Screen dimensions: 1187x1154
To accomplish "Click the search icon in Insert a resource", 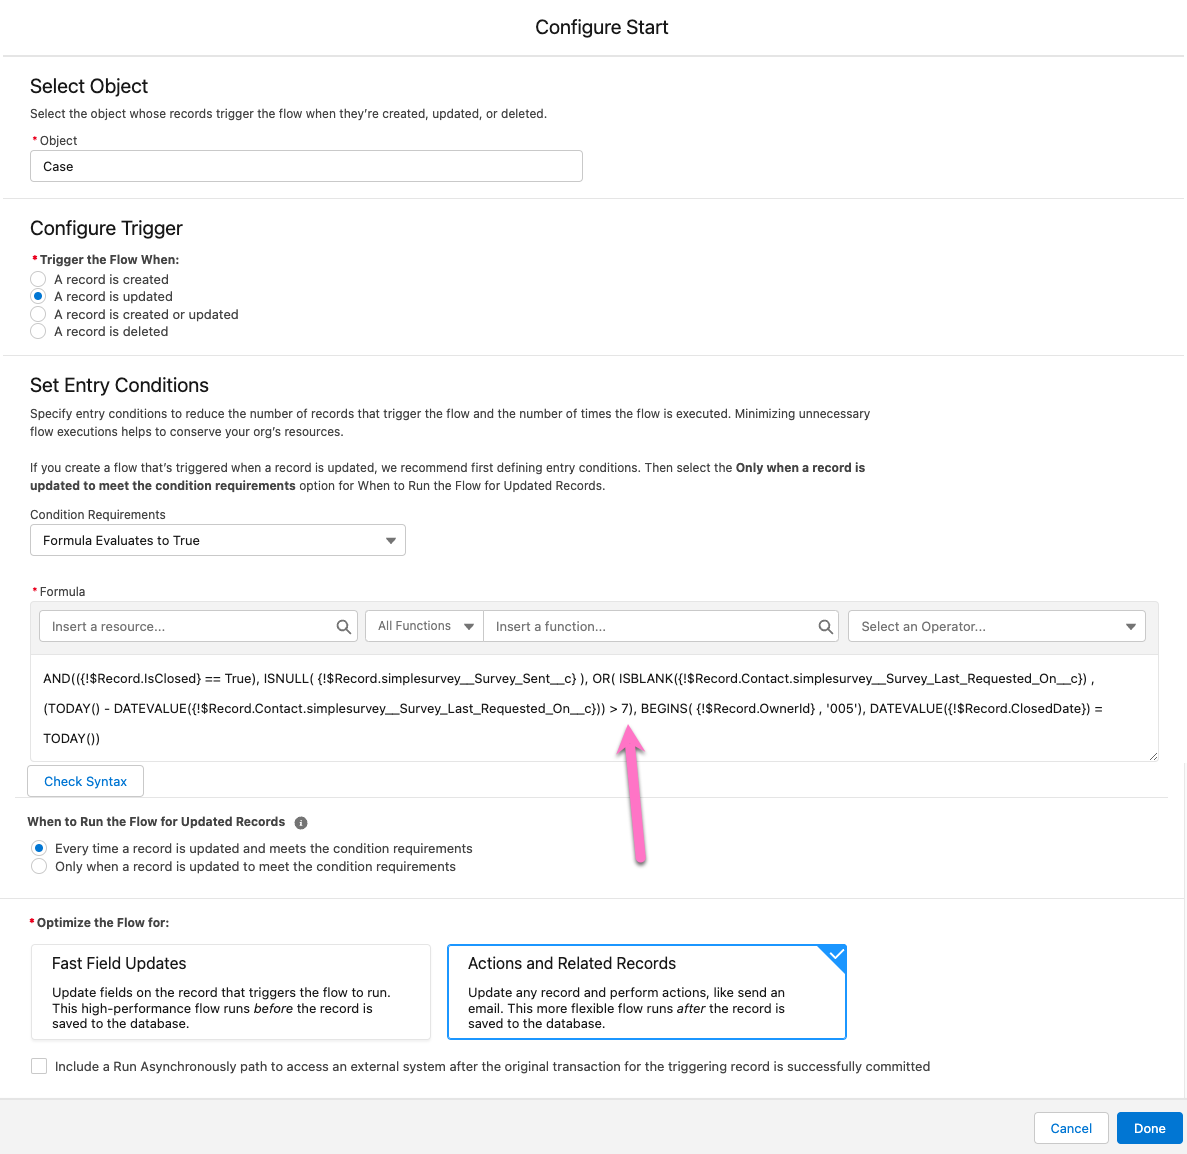I will pyautogui.click(x=343, y=626).
